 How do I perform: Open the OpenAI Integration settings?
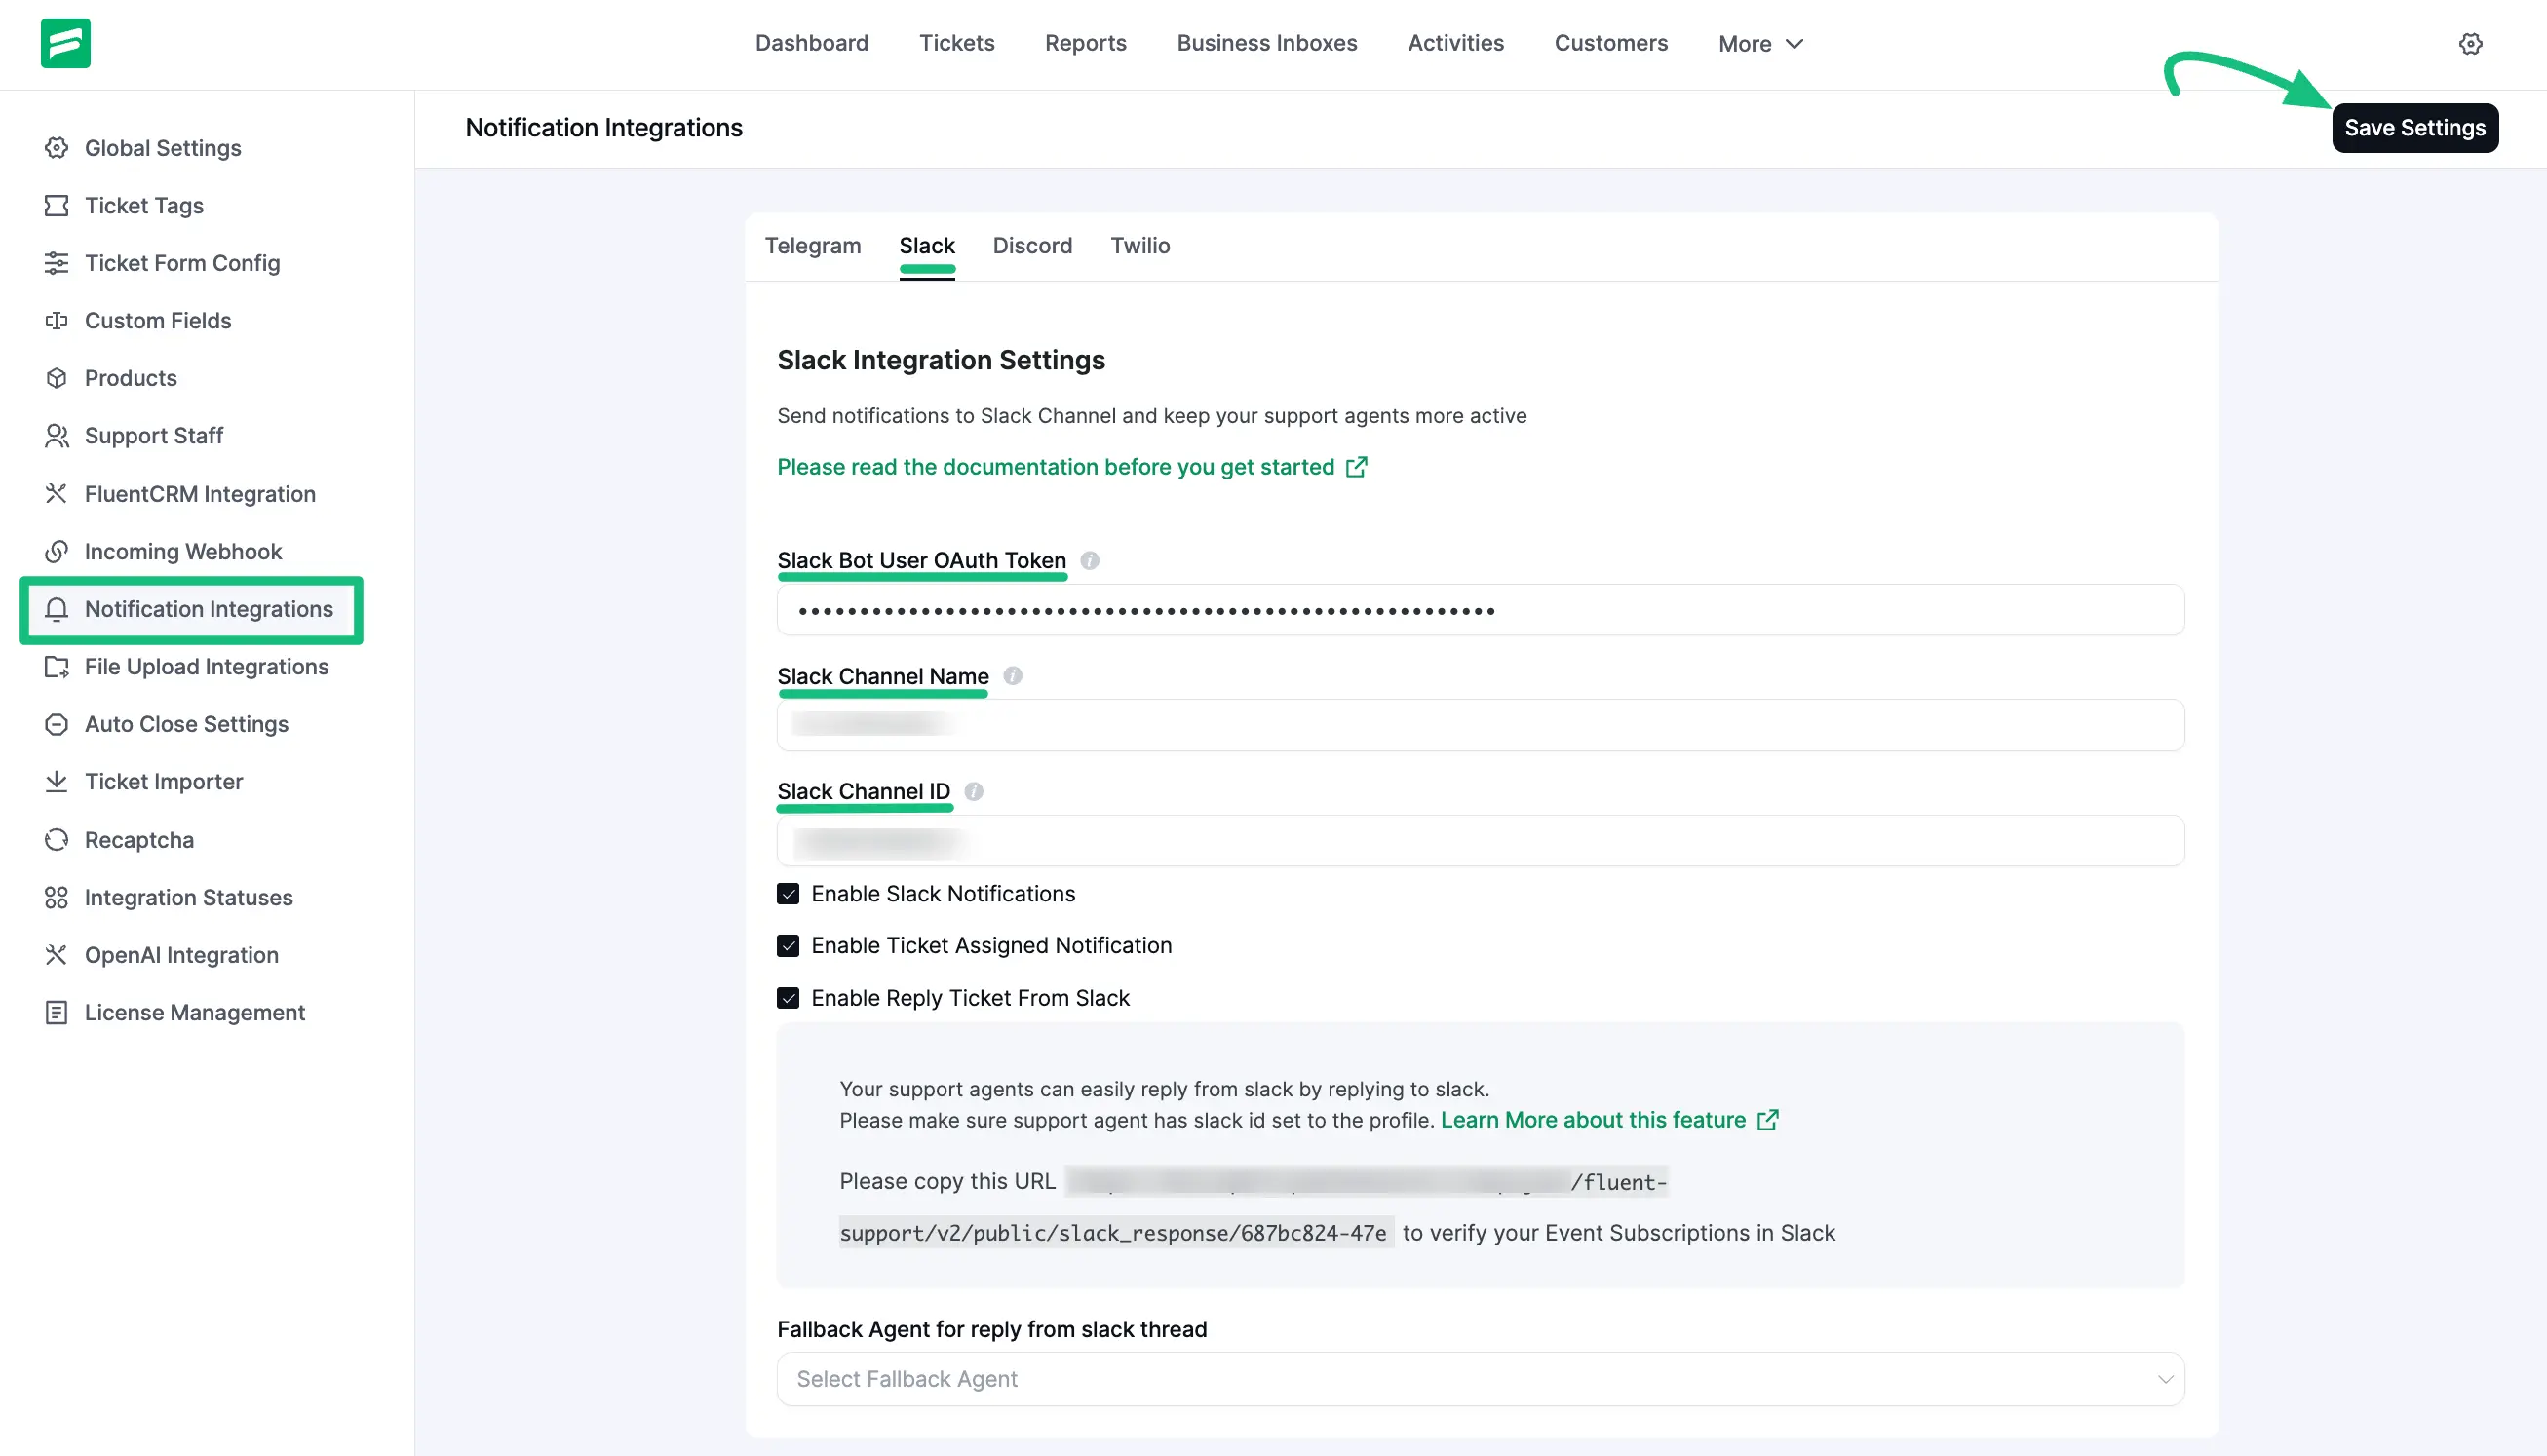point(181,954)
